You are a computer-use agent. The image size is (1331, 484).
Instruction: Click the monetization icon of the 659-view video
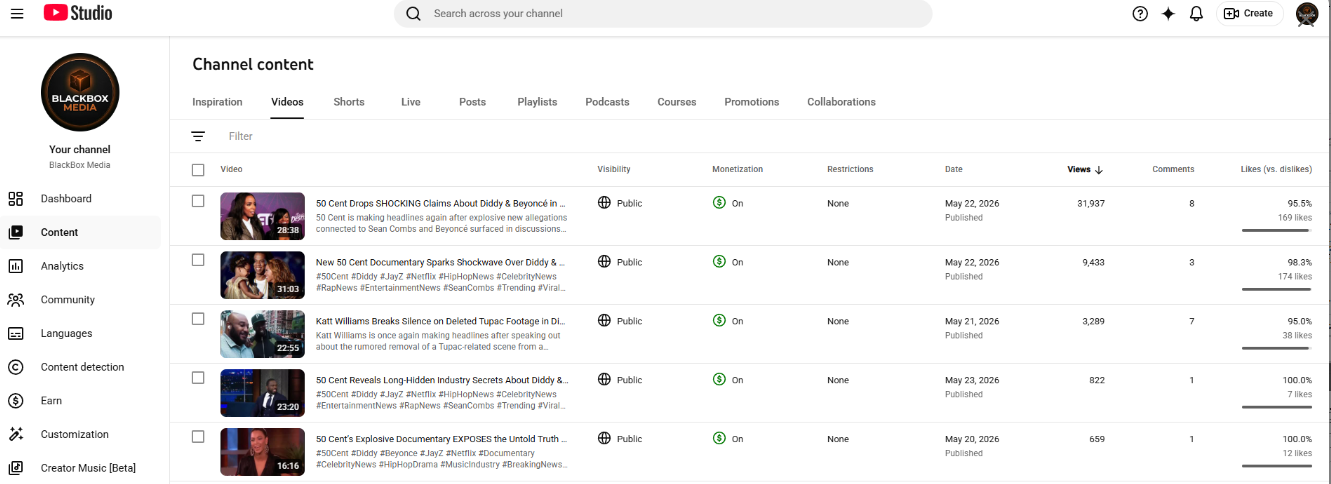tap(719, 438)
